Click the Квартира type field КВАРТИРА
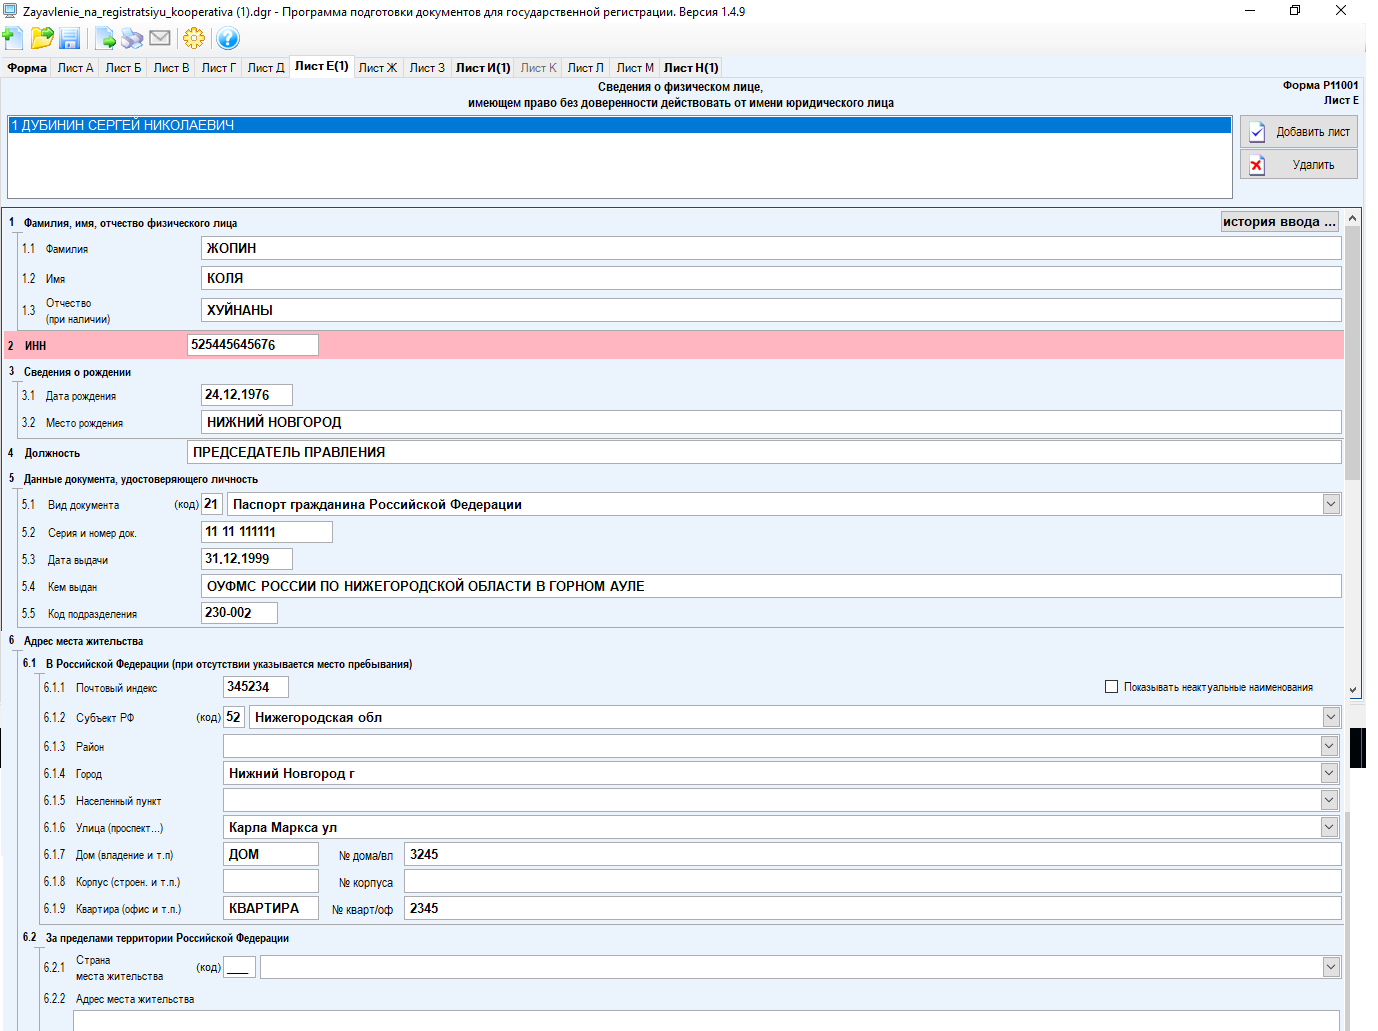Screen dimensions: 1378x1031 pyautogui.click(x=271, y=908)
